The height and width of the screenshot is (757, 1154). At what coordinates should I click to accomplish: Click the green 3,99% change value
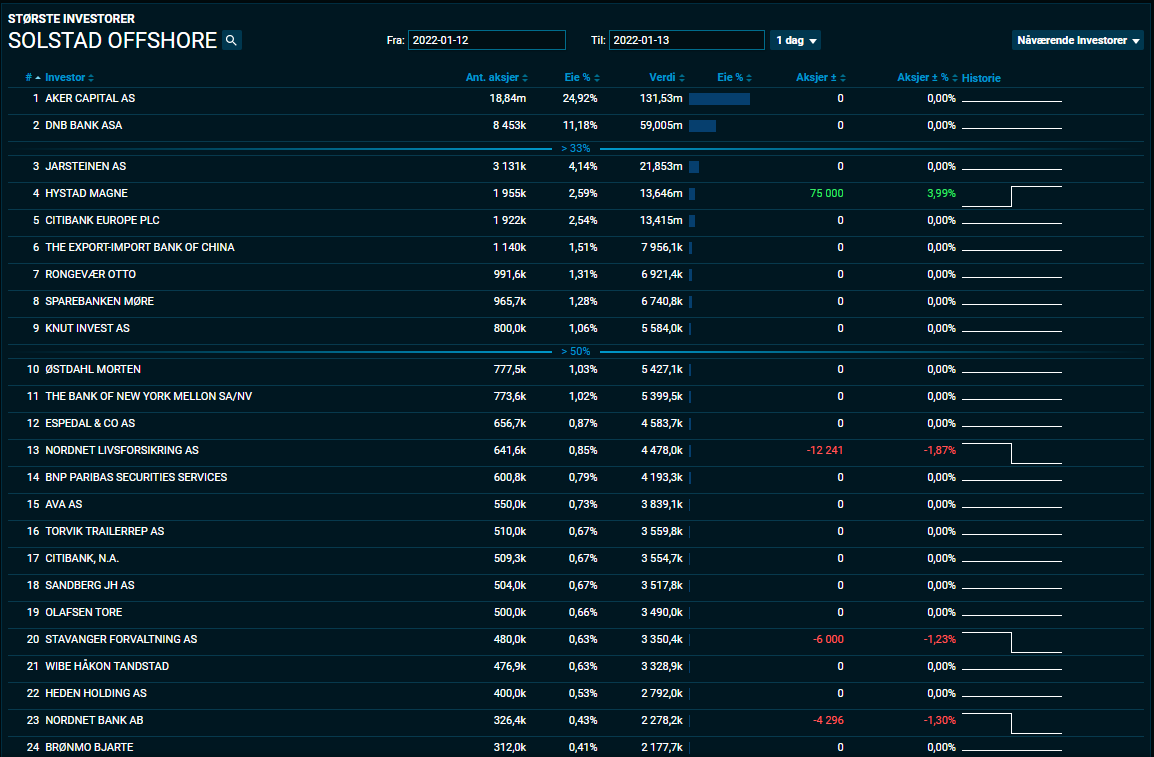point(941,193)
